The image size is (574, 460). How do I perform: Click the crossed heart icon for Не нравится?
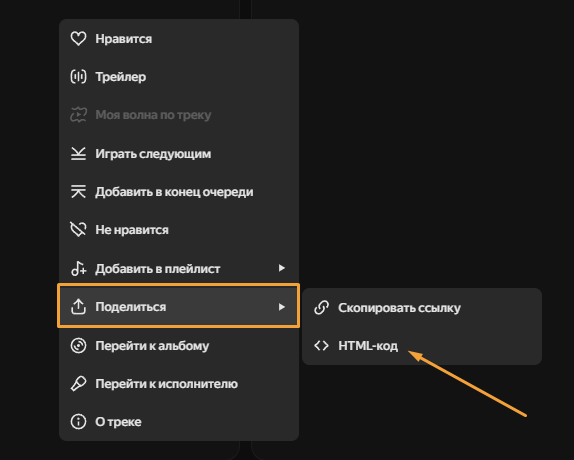(78, 229)
